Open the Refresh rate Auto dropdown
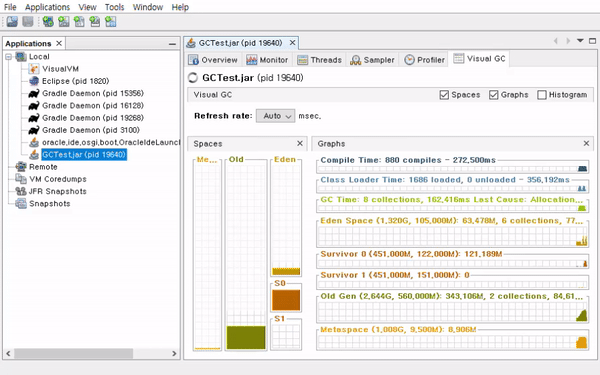Screen dimensions: 600x375 276,116
